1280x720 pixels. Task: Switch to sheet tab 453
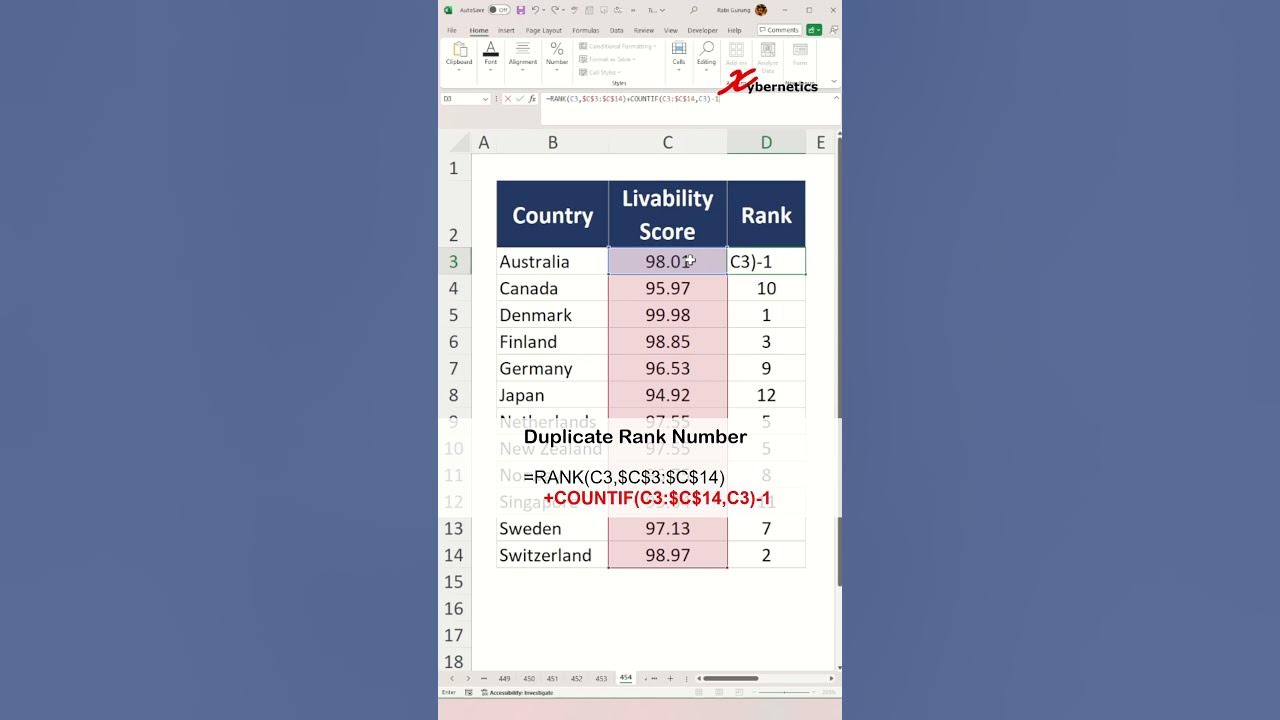tap(601, 678)
